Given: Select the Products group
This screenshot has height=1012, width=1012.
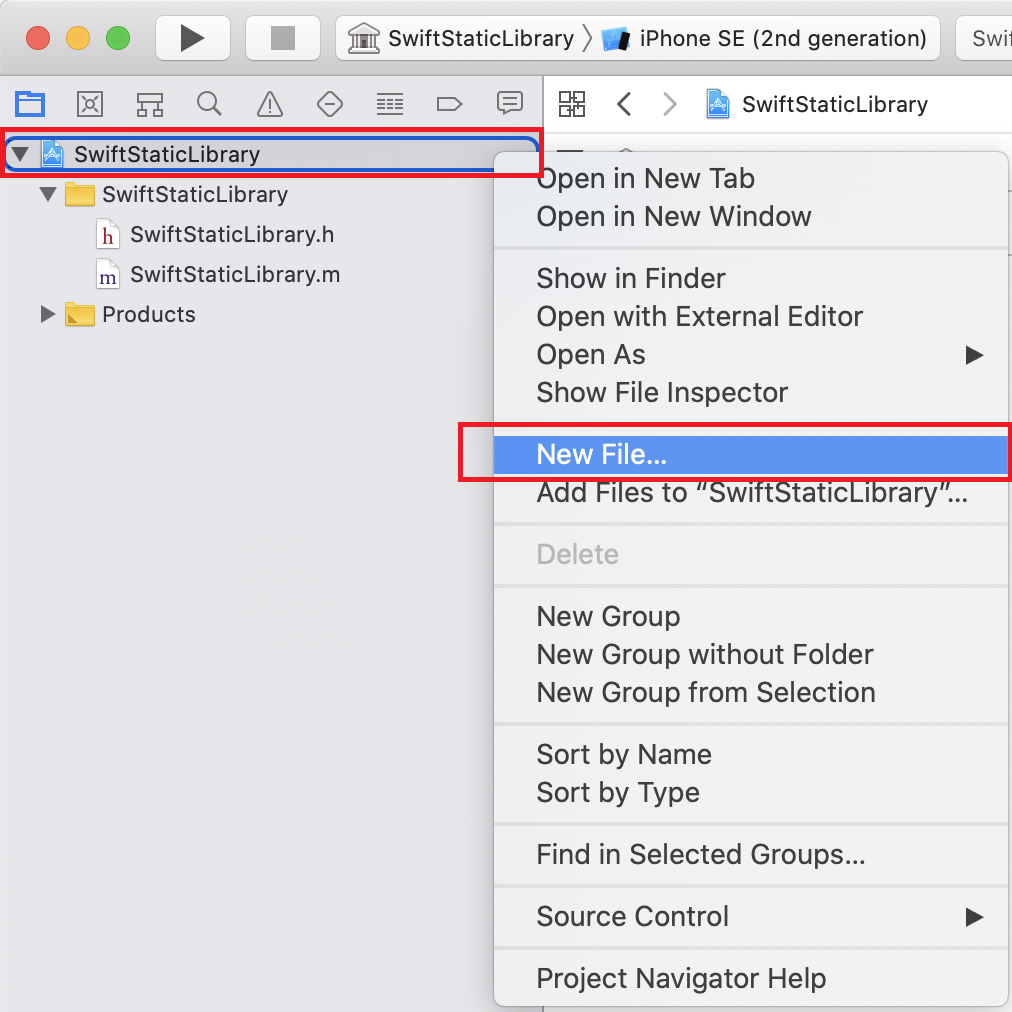Looking at the screenshot, I should click(x=130, y=314).
